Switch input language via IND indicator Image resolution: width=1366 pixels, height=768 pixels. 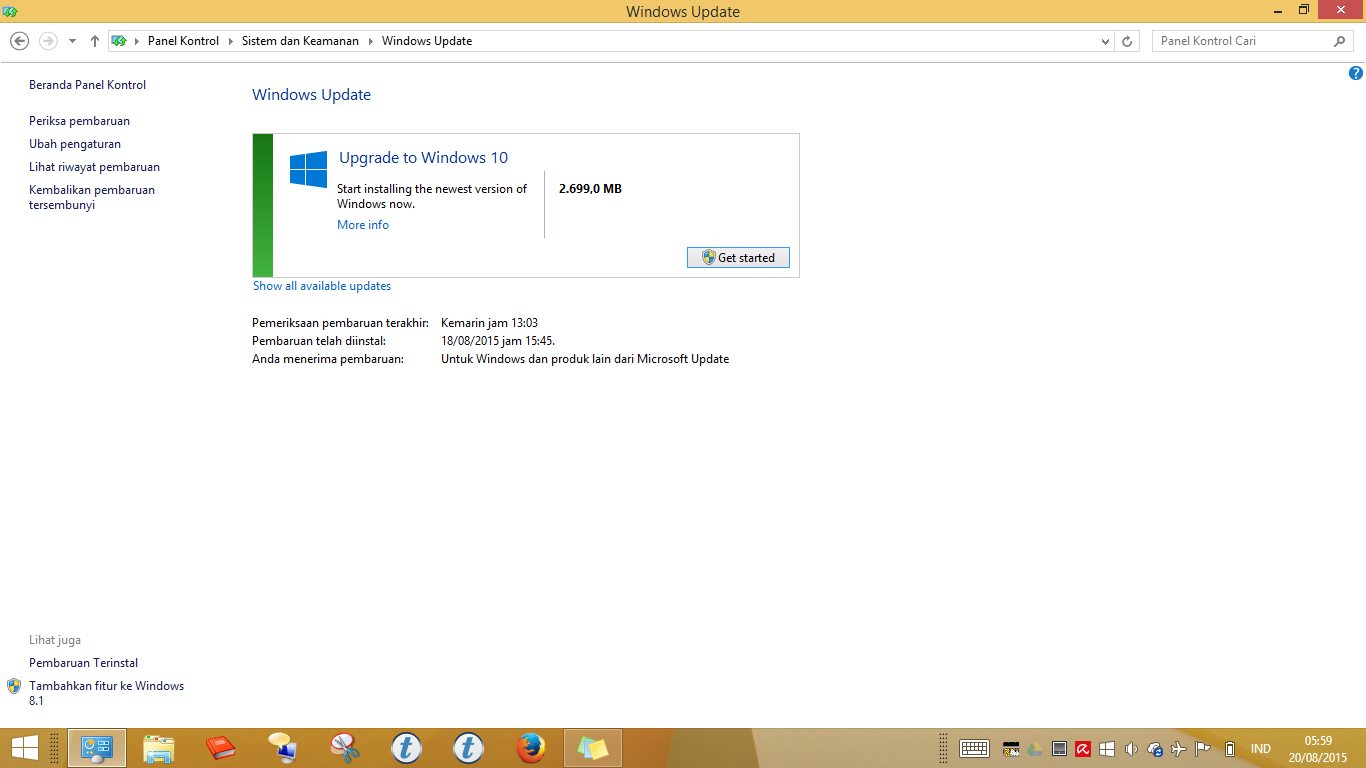pos(1260,749)
